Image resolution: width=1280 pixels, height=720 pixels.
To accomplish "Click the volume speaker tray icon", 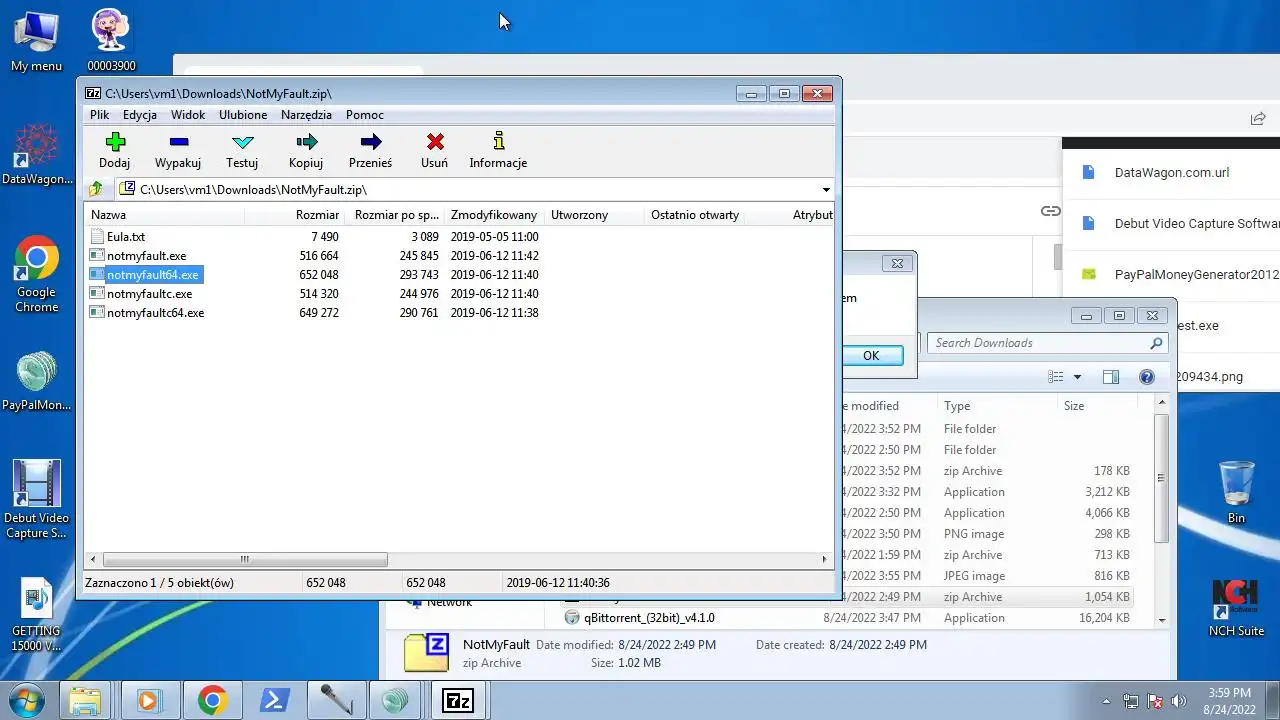I will click(1179, 701).
